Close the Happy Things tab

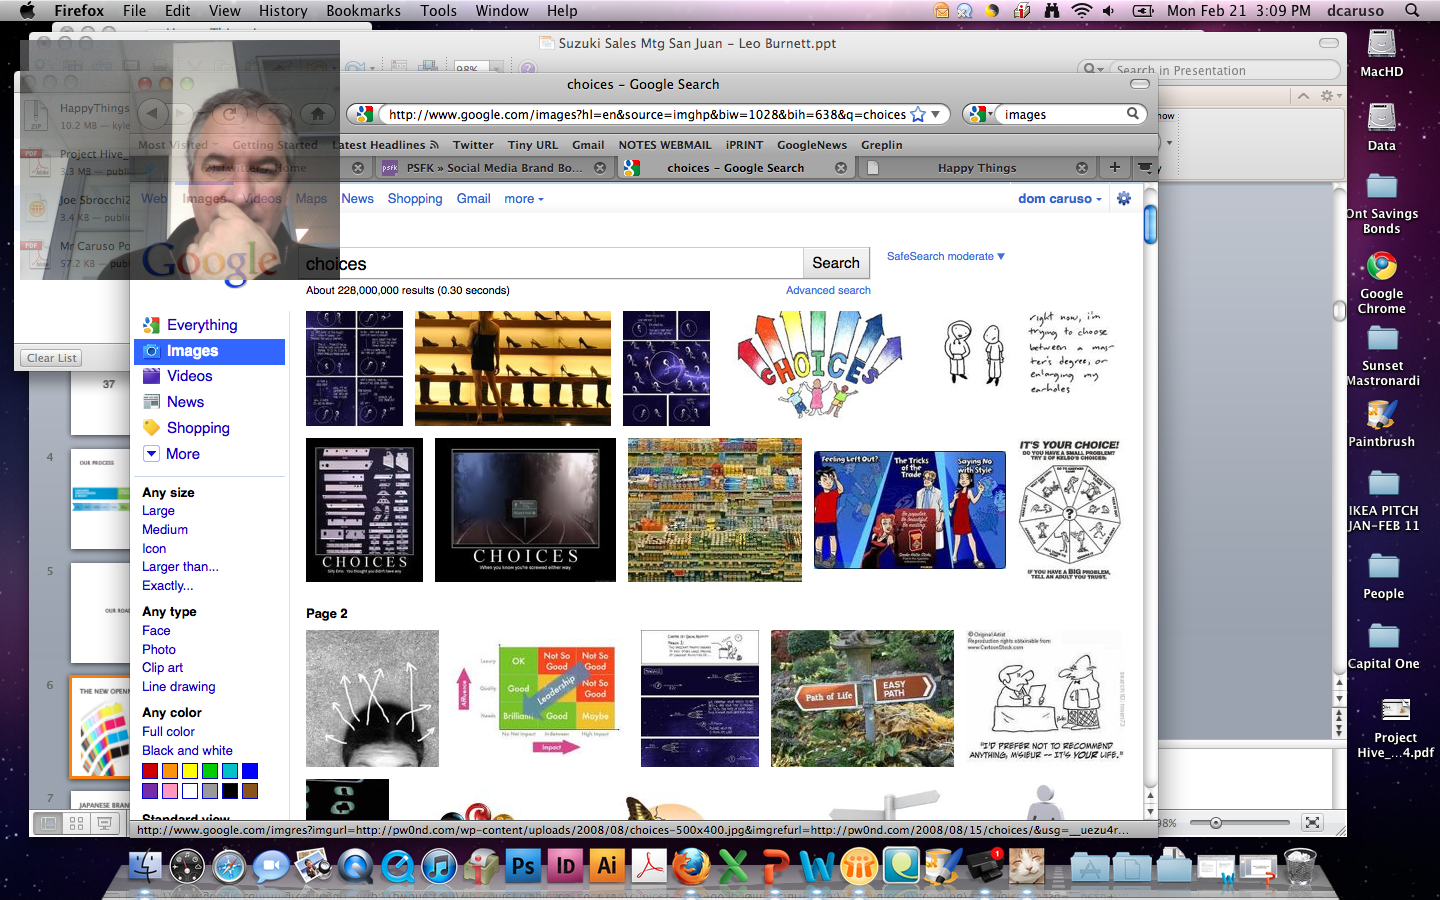1081,168
